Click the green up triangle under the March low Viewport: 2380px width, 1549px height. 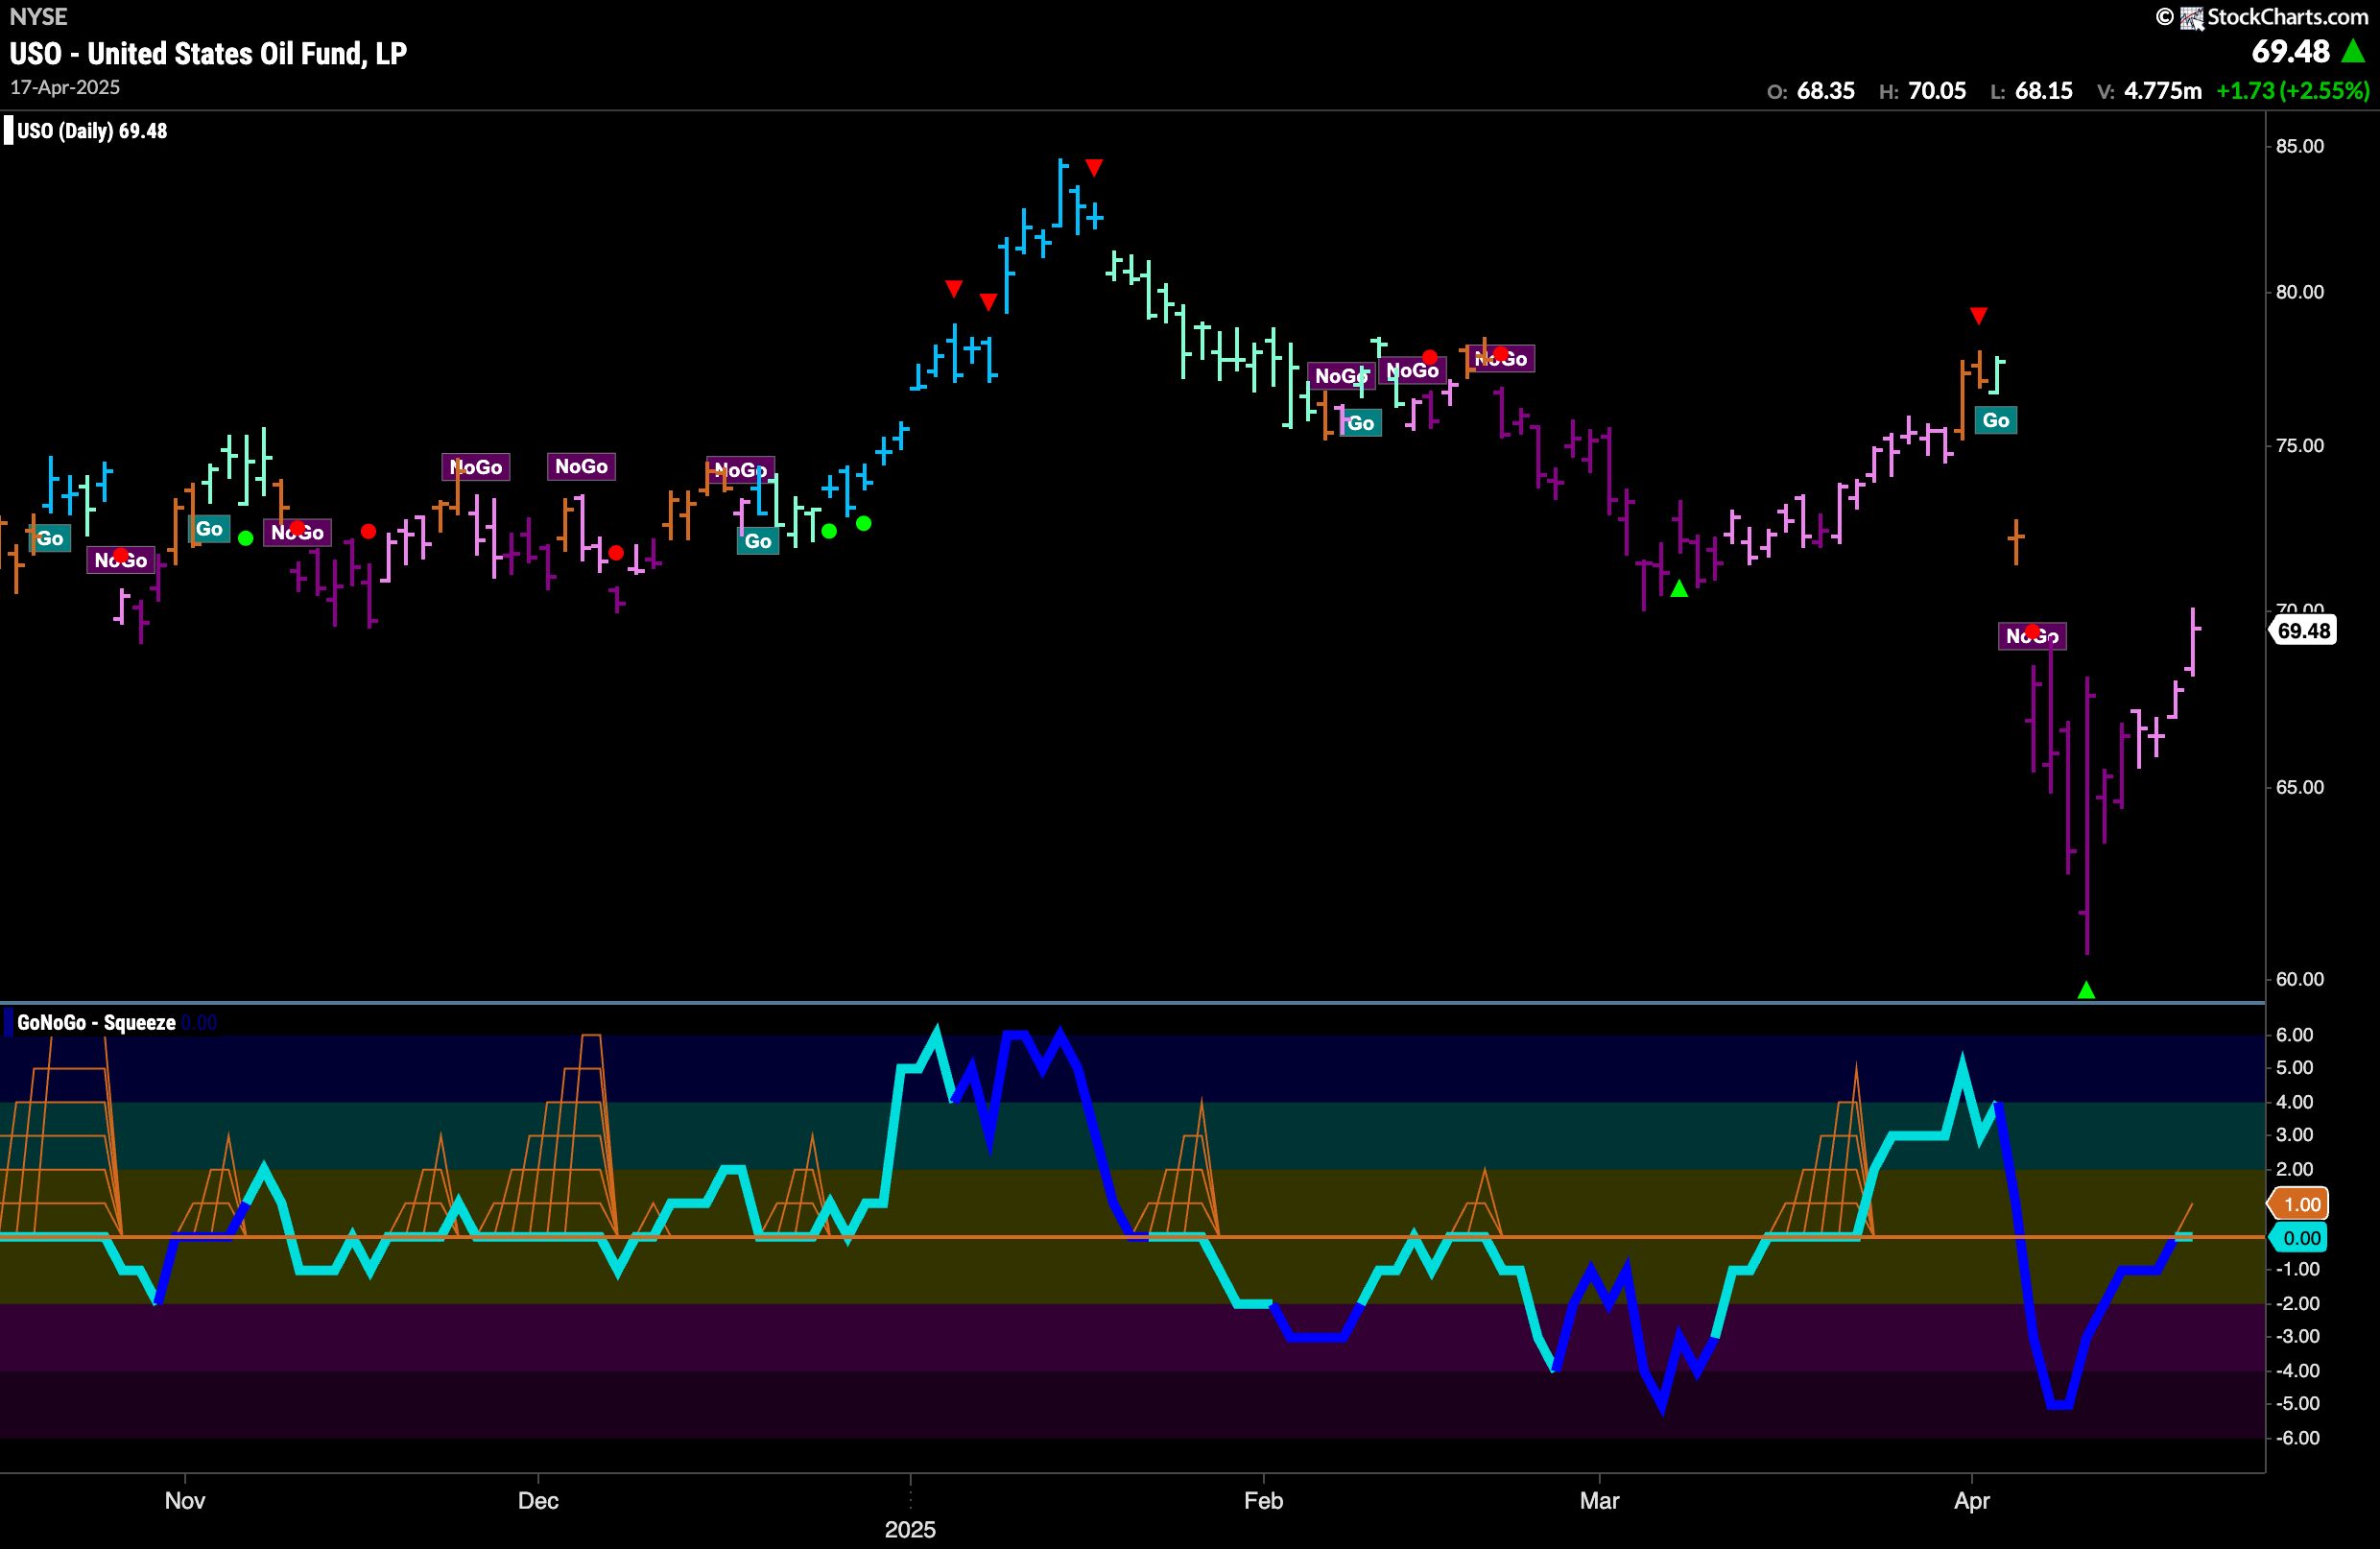pyautogui.click(x=1679, y=589)
